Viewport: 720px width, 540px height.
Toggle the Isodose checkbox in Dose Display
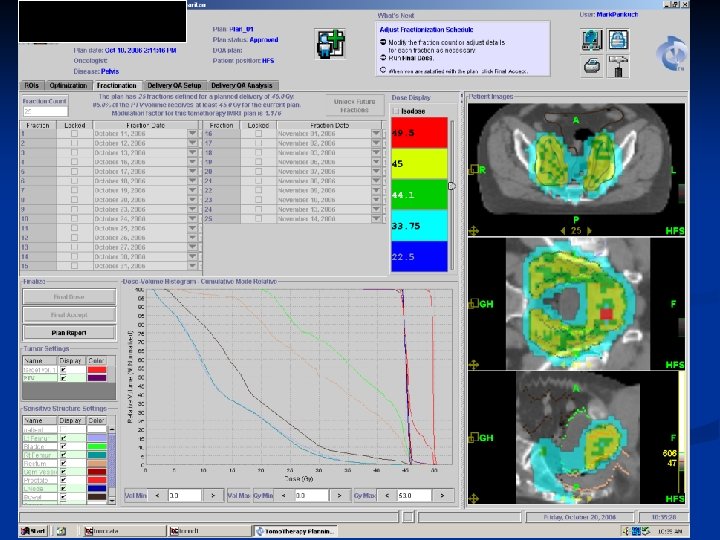pos(396,111)
